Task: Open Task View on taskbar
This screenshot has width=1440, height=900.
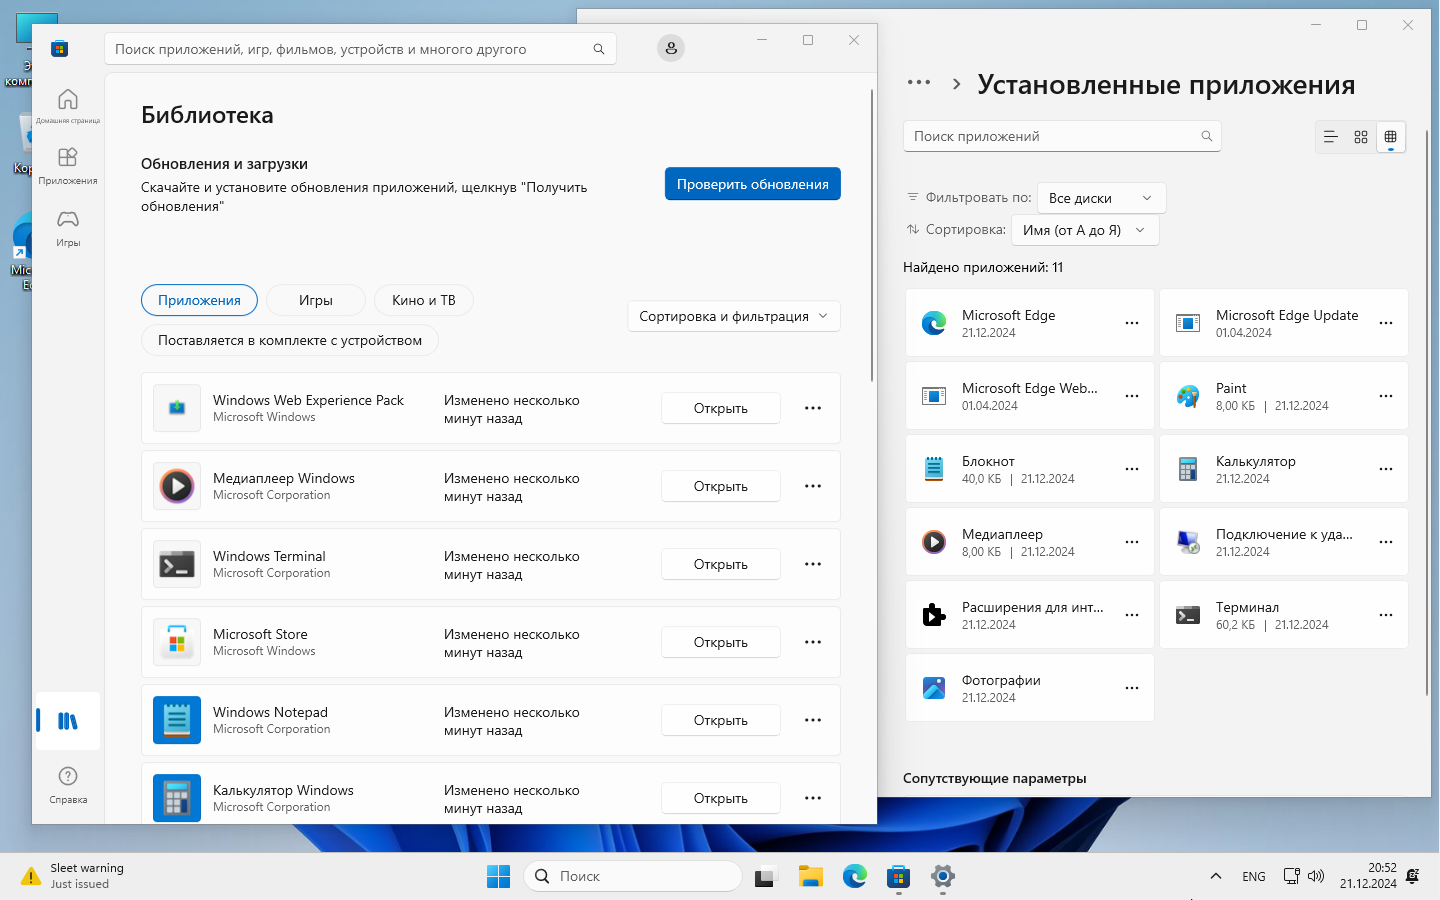Action: coord(766,876)
